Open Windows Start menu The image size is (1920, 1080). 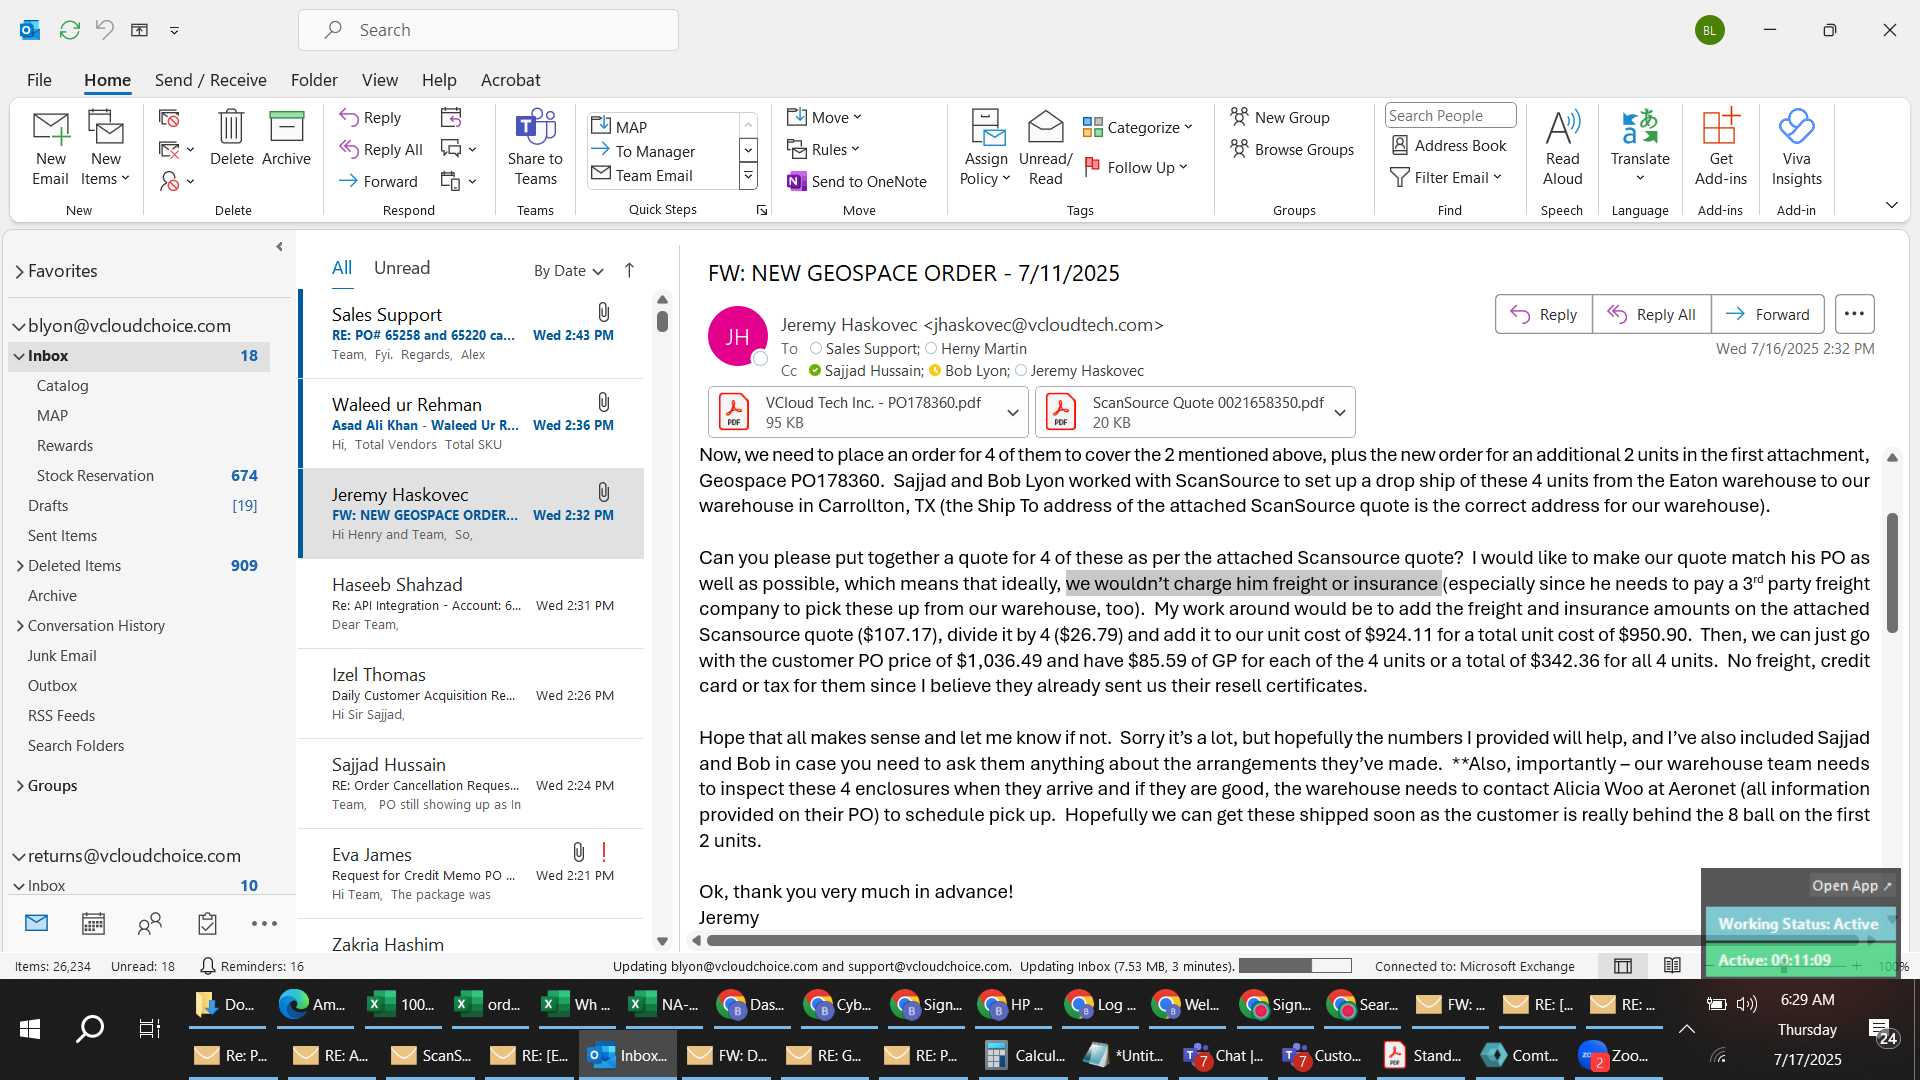click(x=30, y=1028)
